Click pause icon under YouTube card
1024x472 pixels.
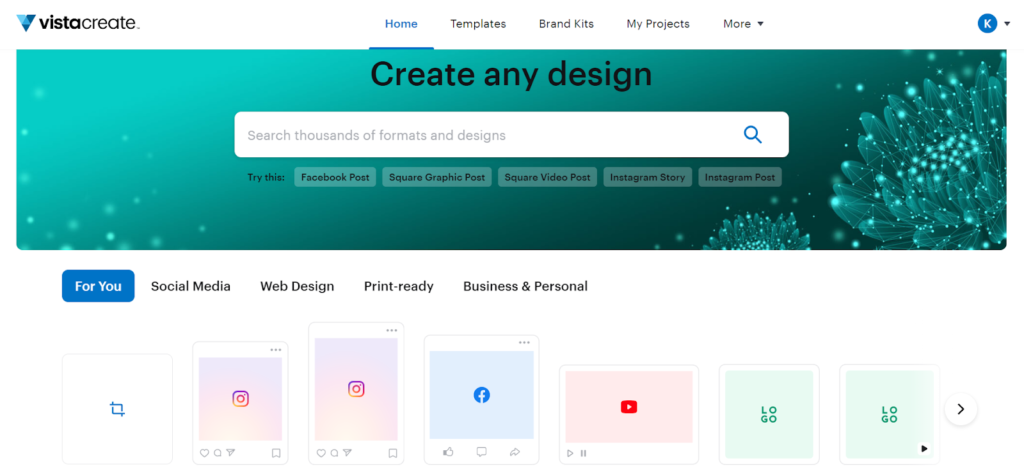coord(583,452)
